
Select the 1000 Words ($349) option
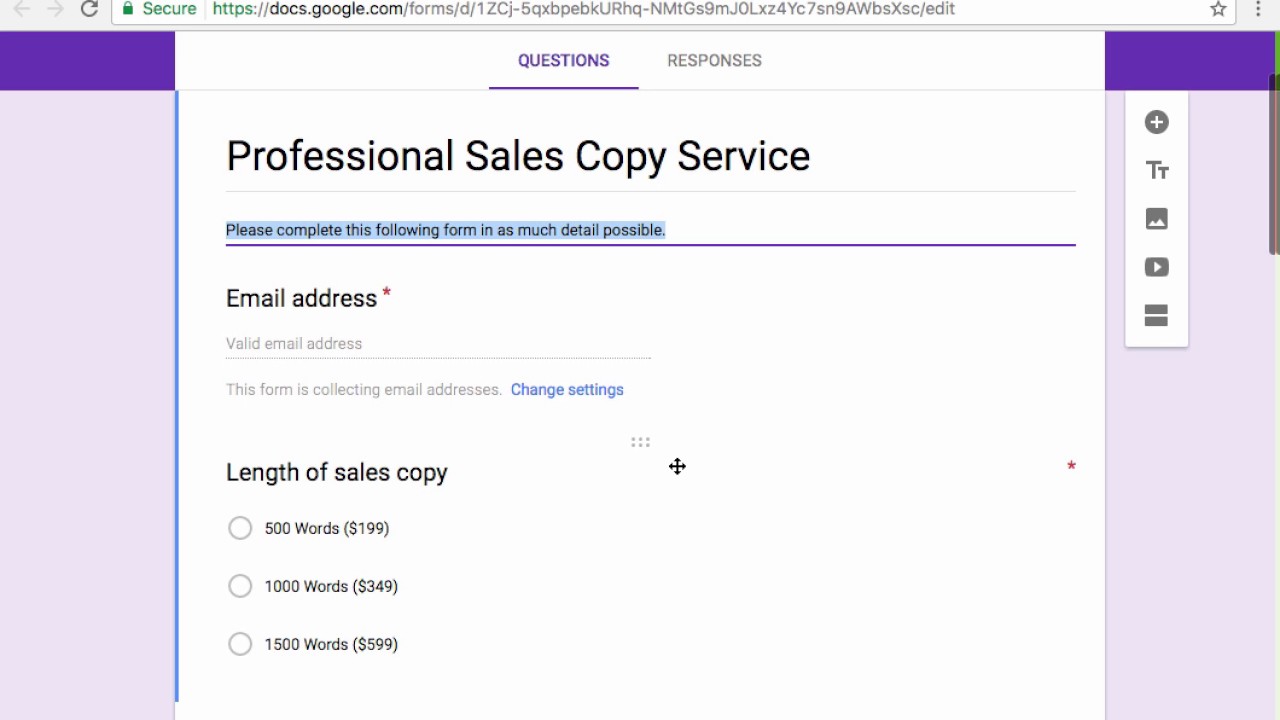click(x=240, y=586)
